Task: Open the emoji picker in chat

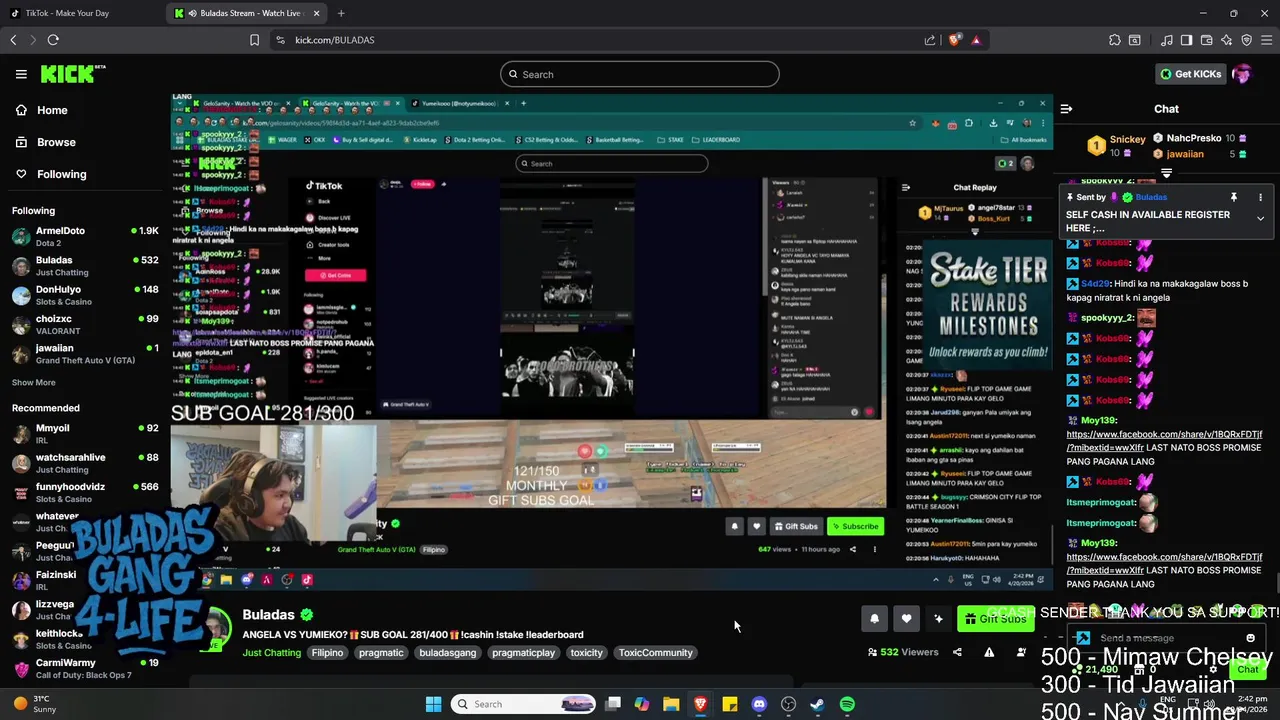Action: [1250, 638]
